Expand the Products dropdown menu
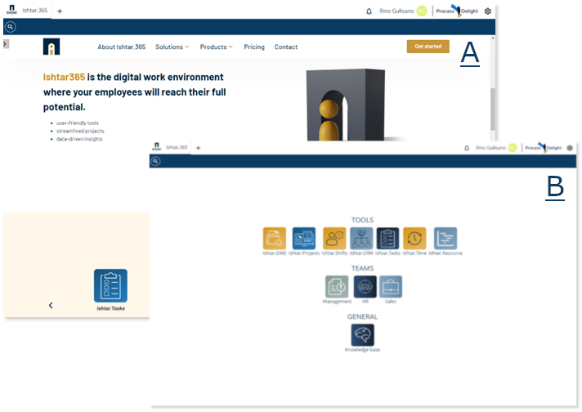 [x=216, y=47]
